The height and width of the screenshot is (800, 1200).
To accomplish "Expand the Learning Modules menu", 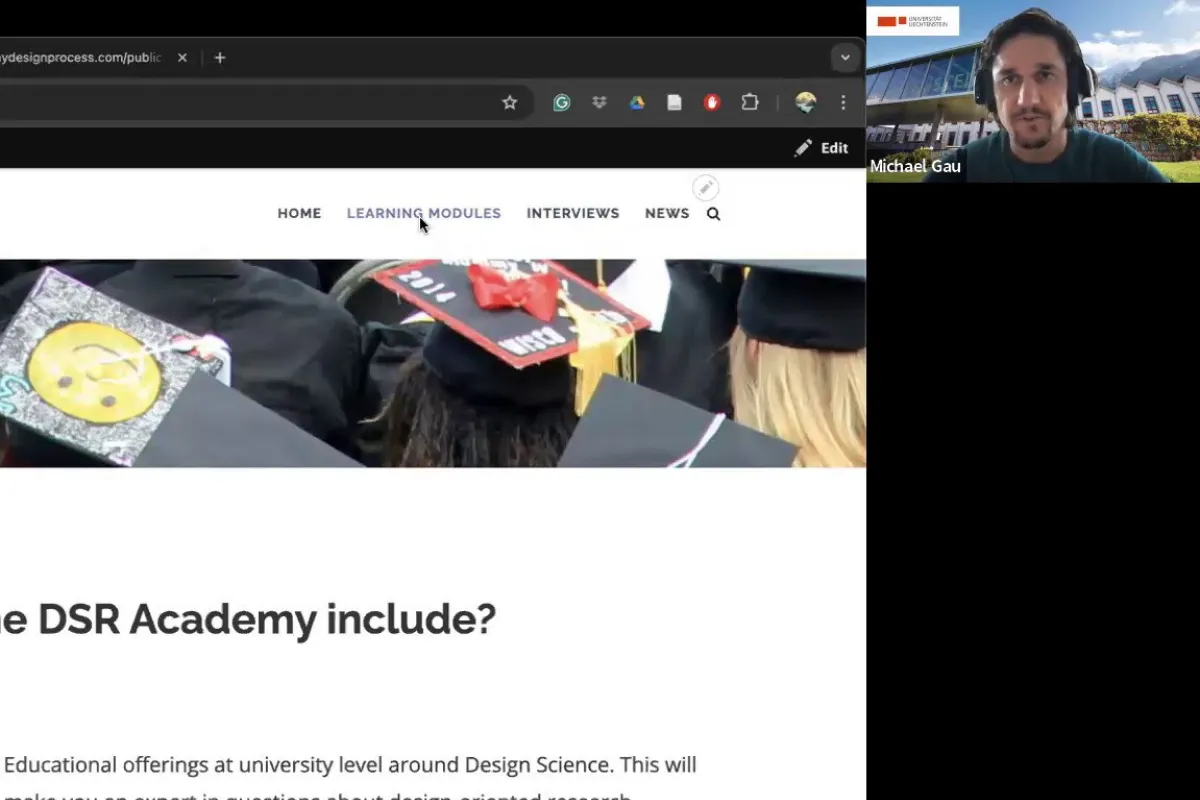I will pos(423,213).
